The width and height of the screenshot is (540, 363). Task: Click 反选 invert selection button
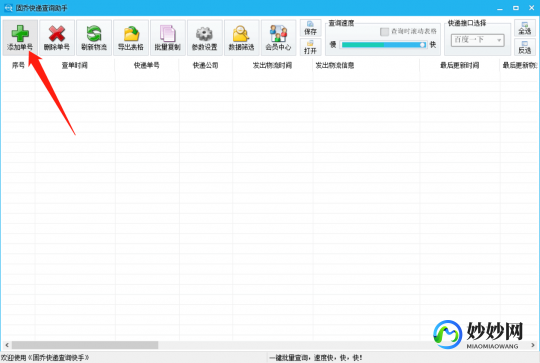[525, 47]
